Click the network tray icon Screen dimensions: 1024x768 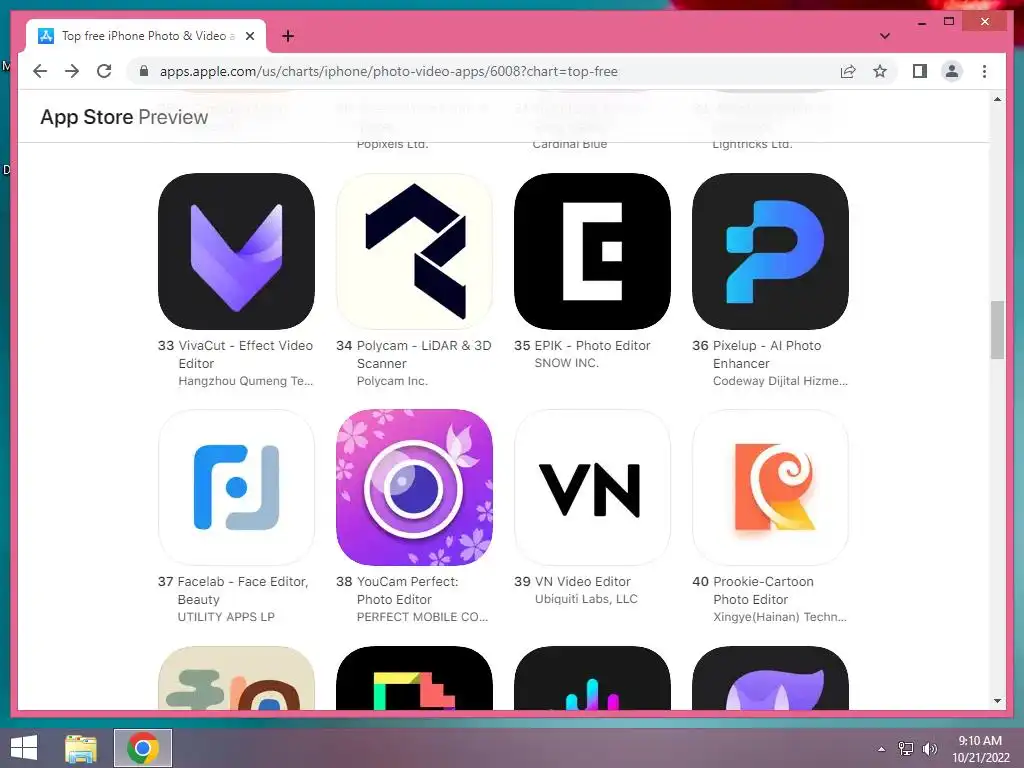[x=906, y=749]
